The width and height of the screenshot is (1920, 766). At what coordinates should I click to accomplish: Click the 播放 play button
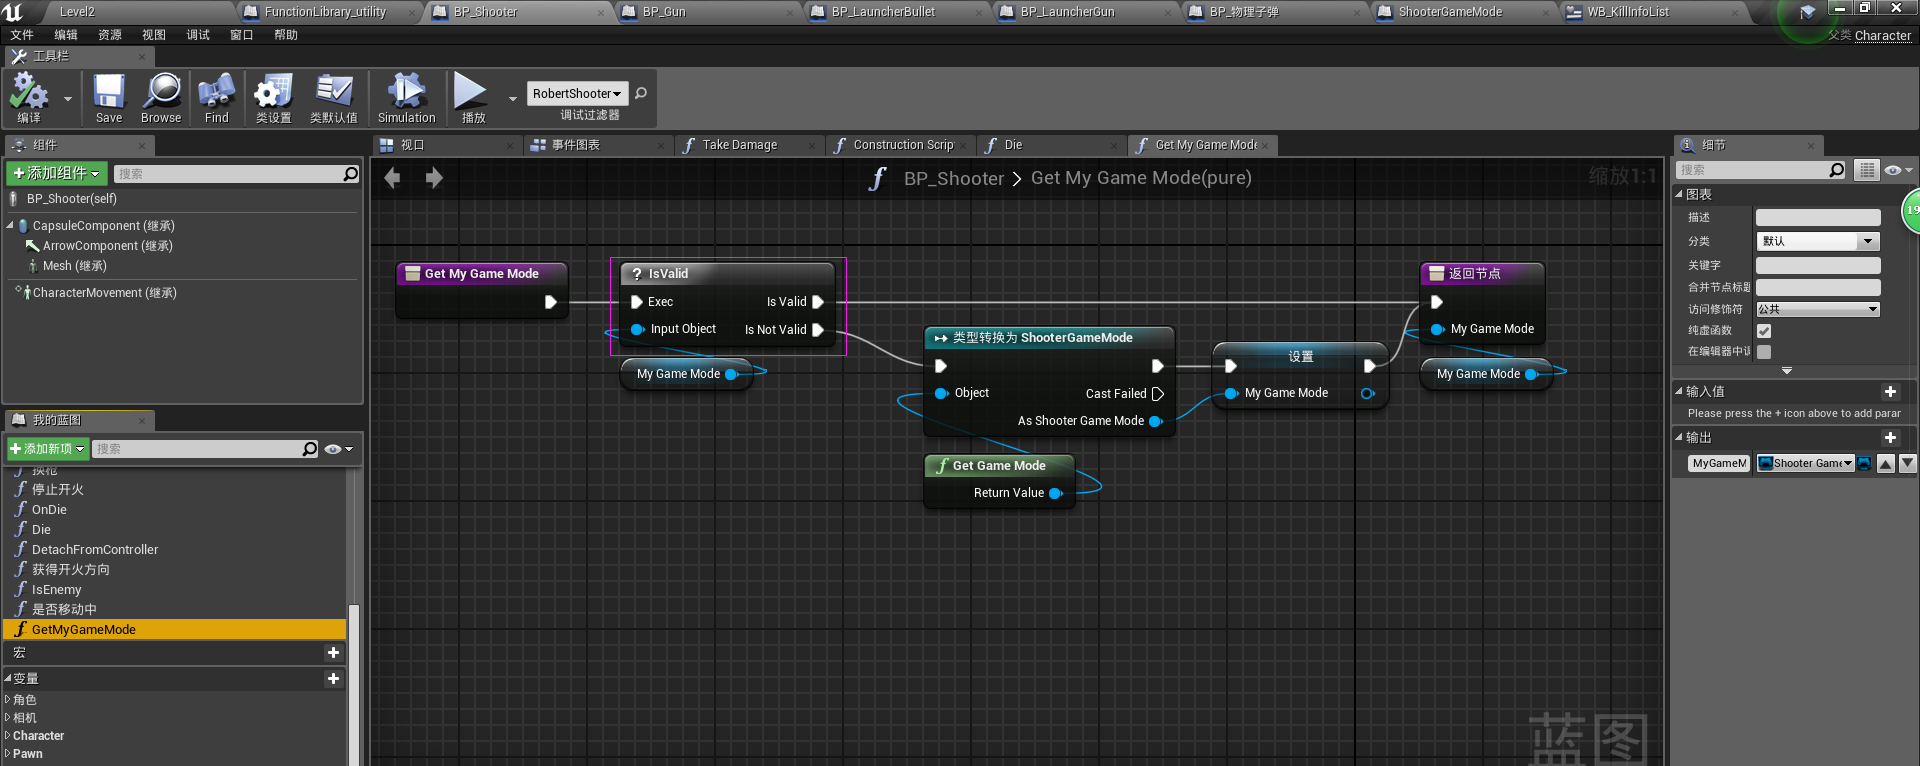(472, 98)
